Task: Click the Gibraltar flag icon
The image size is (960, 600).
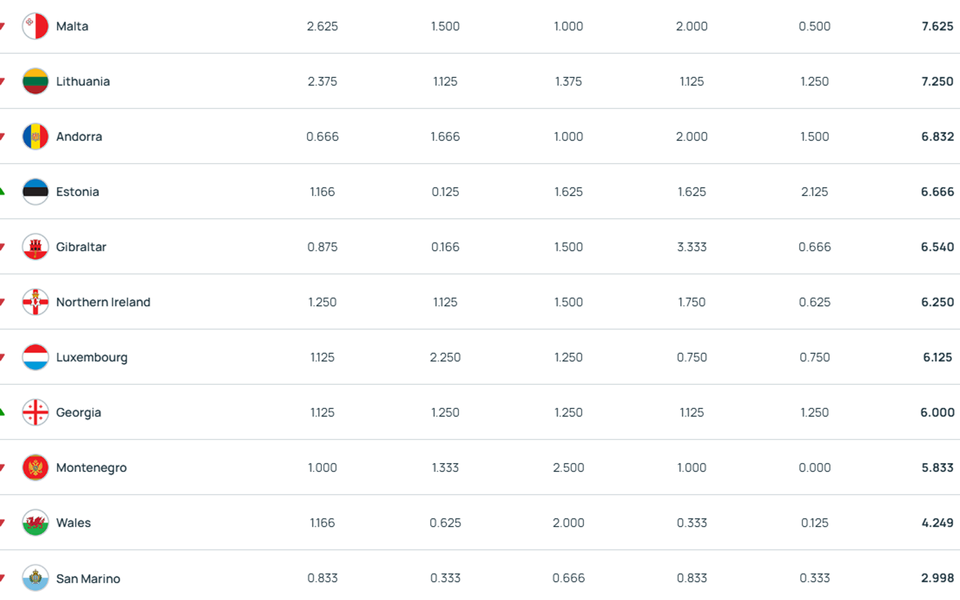Action: 36,247
